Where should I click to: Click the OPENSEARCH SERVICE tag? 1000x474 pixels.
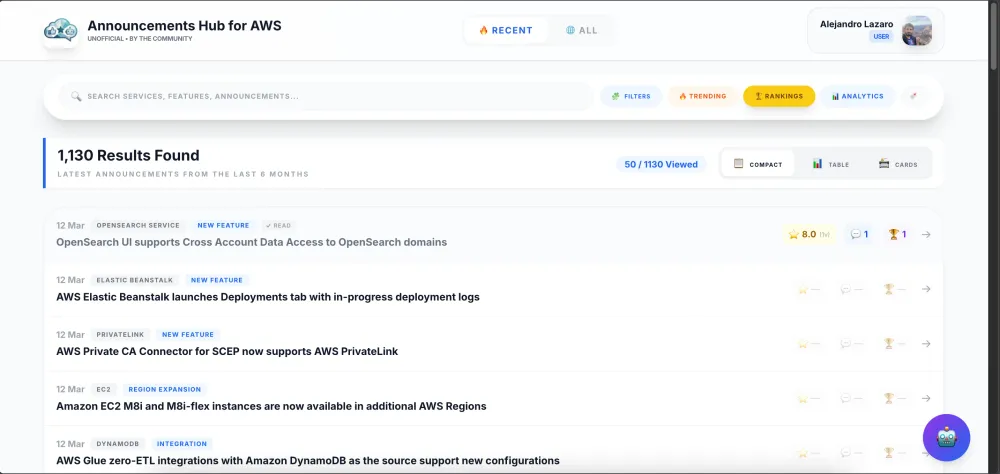138,225
